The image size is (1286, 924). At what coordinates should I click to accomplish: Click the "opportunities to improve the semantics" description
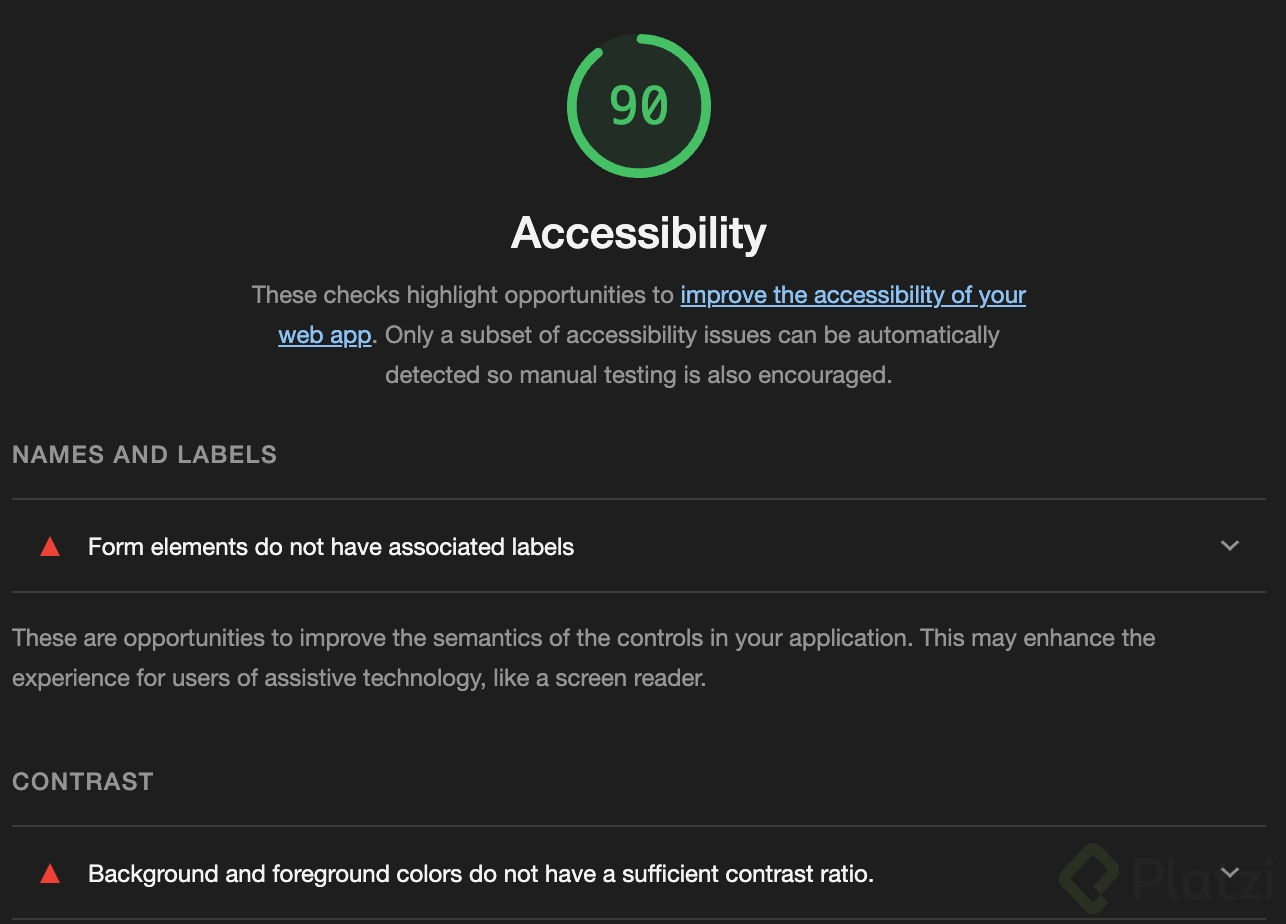coord(583,638)
